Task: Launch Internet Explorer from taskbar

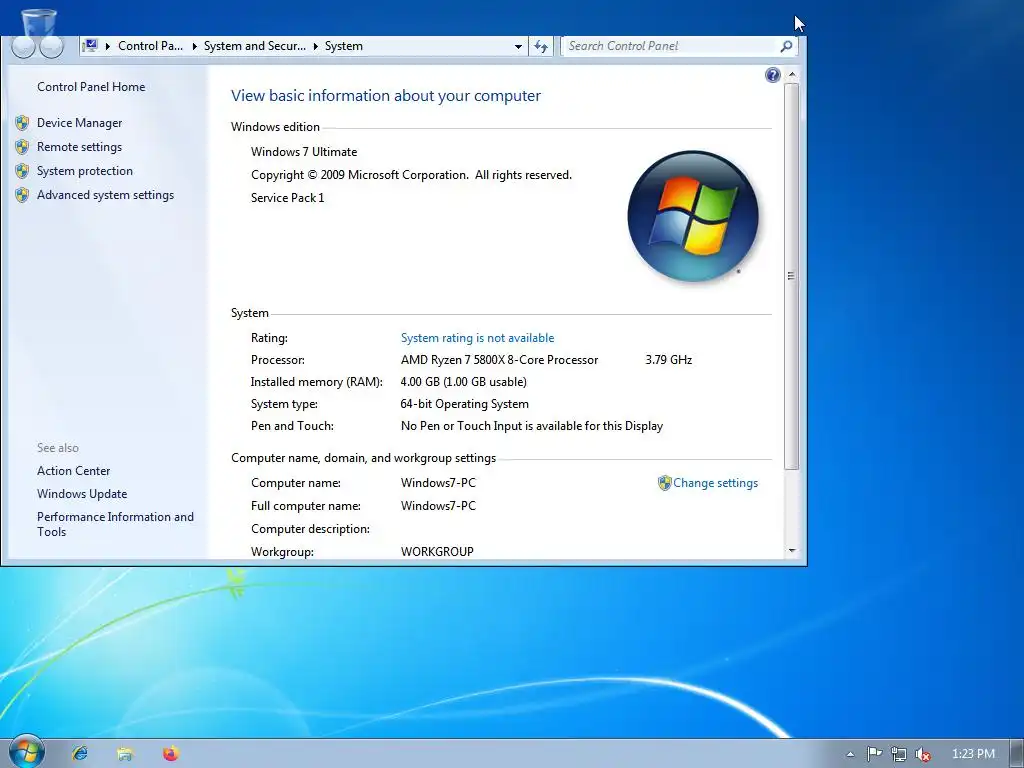Action: tap(80, 754)
